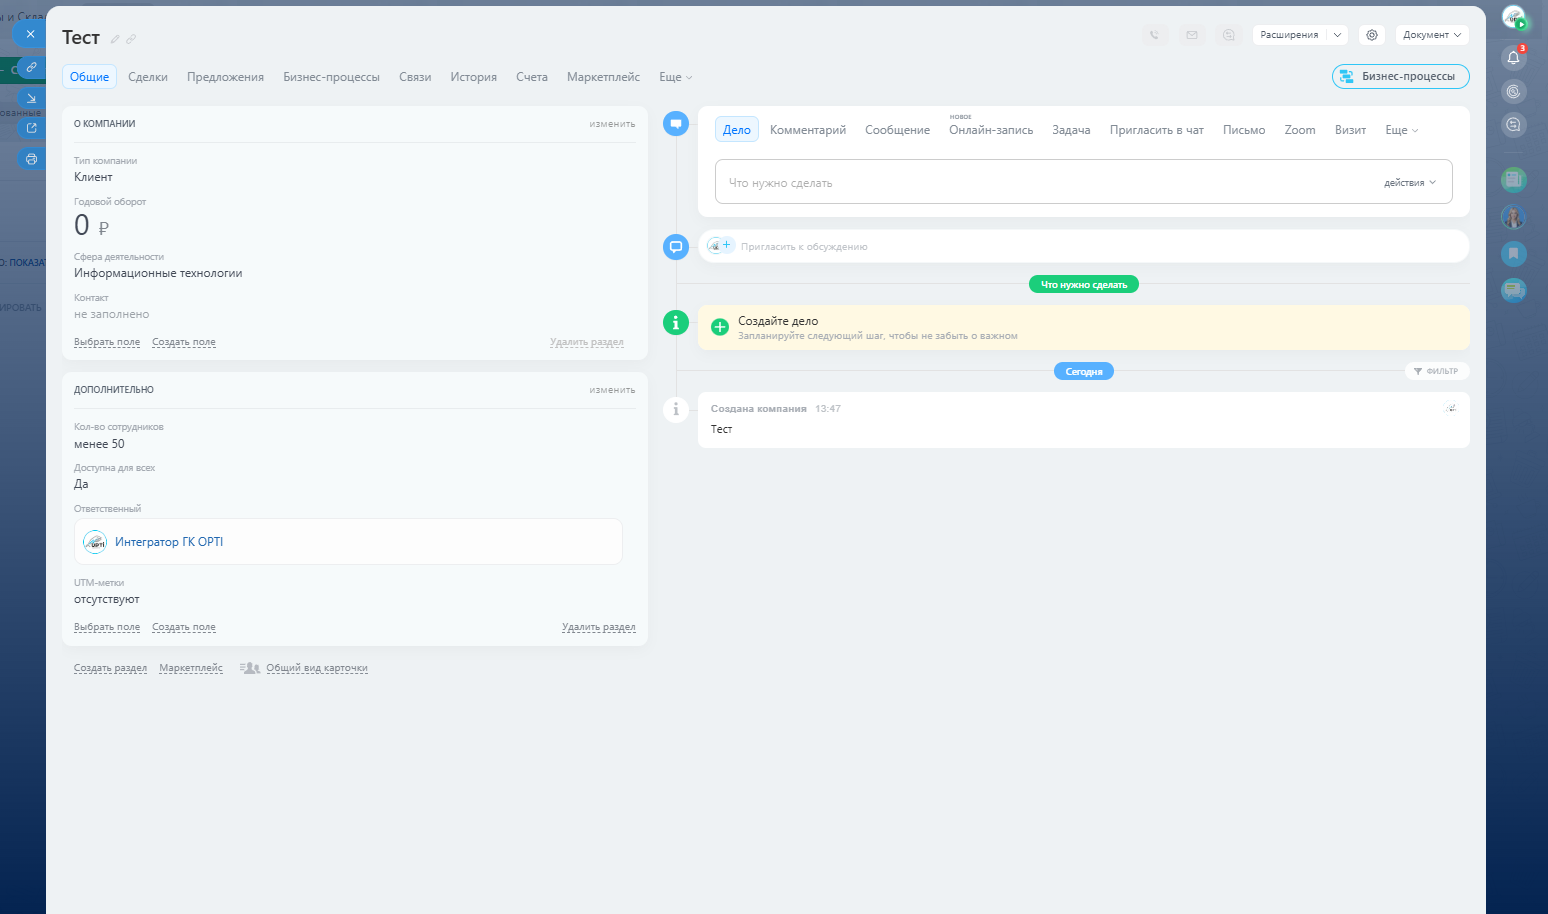Open the Расширения dropdown arrow

click(1337, 35)
